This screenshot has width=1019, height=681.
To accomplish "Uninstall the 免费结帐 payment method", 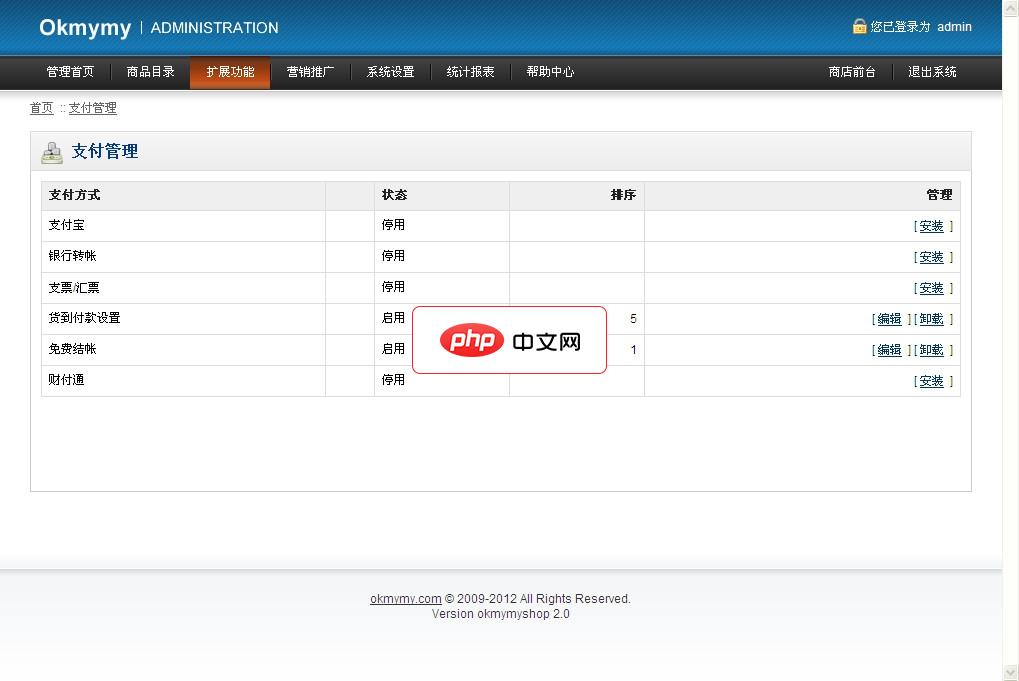I will click(931, 351).
